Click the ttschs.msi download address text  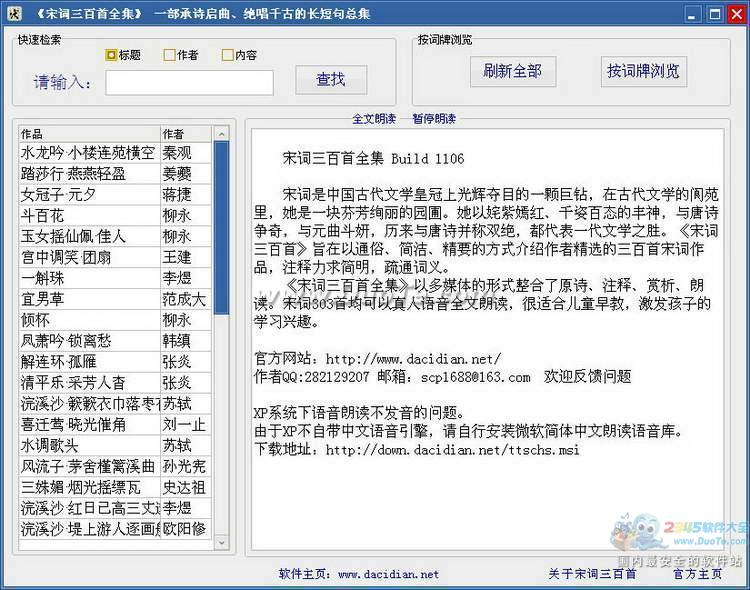[417, 450]
